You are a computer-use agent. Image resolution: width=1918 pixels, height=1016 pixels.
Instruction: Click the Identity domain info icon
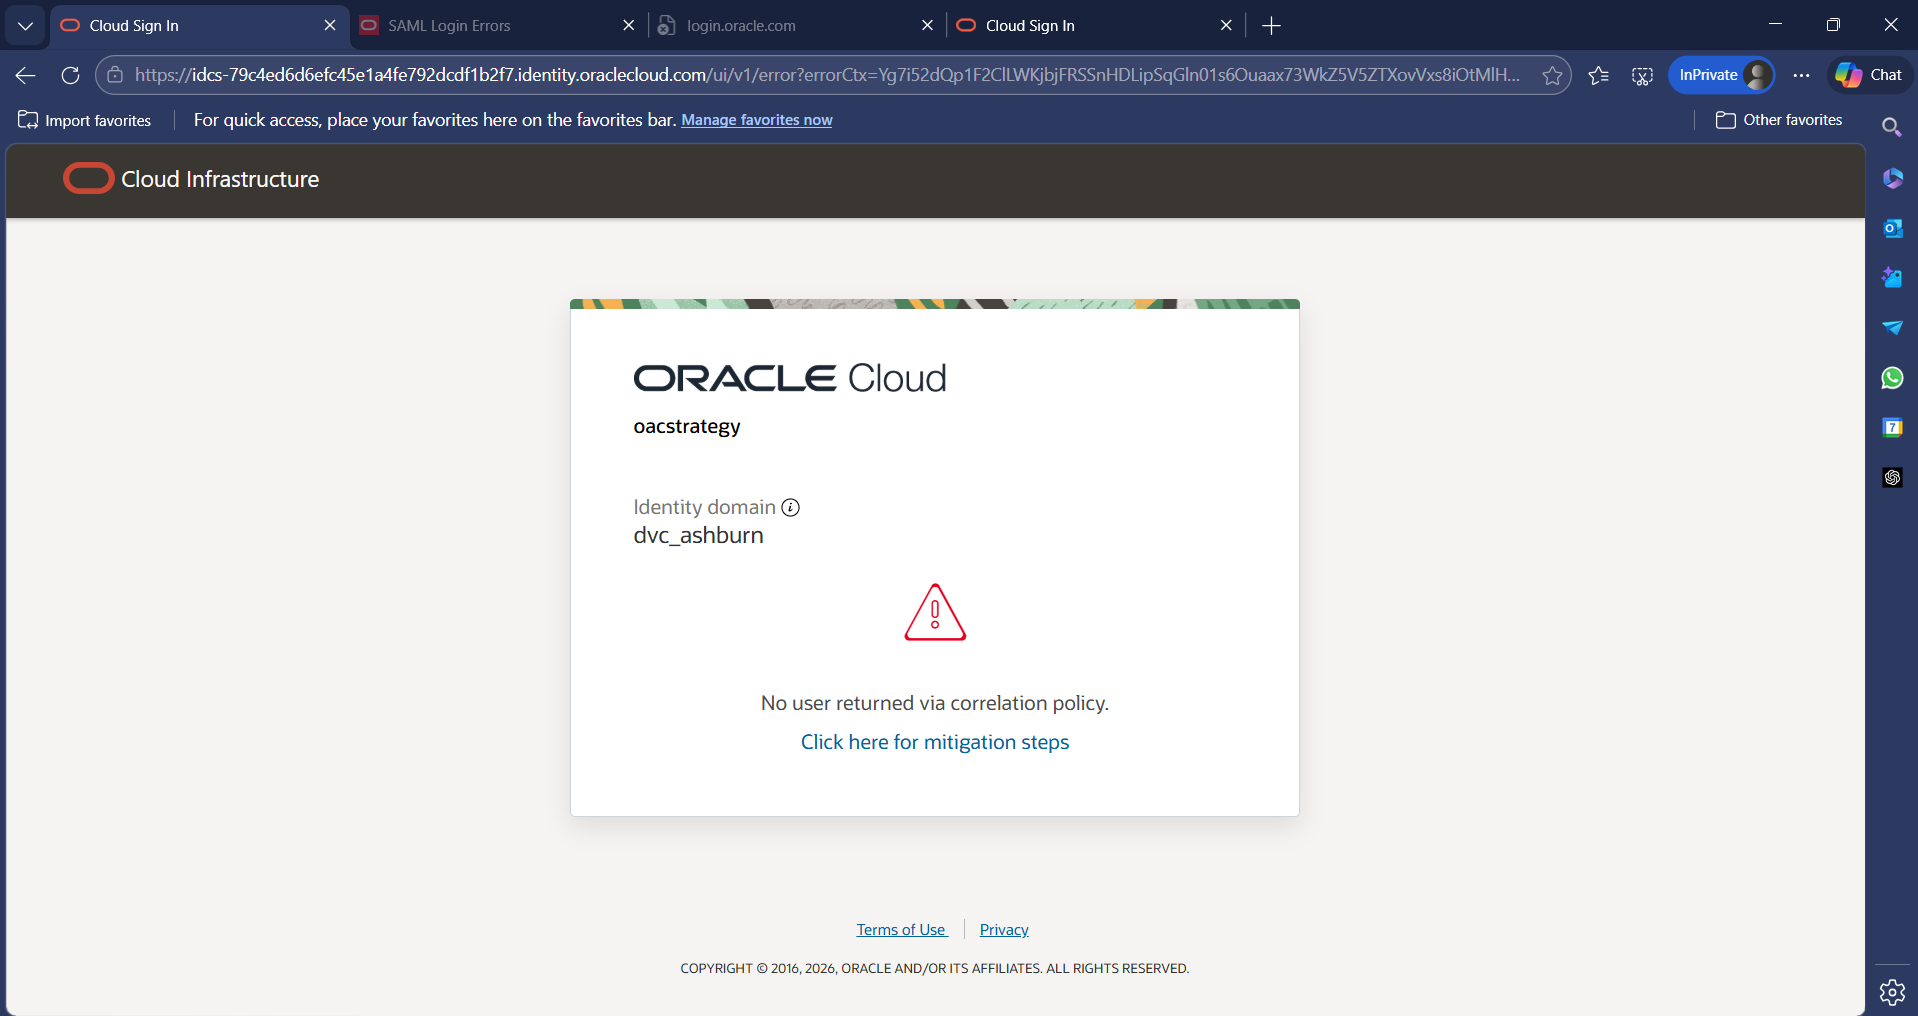click(790, 507)
